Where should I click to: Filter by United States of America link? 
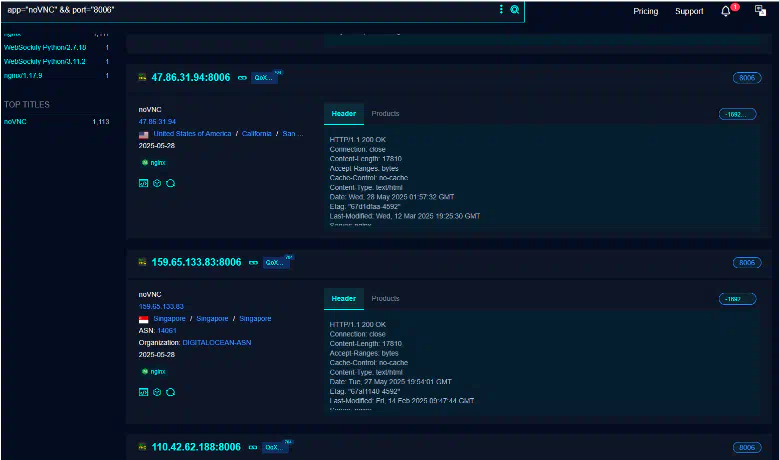point(192,134)
